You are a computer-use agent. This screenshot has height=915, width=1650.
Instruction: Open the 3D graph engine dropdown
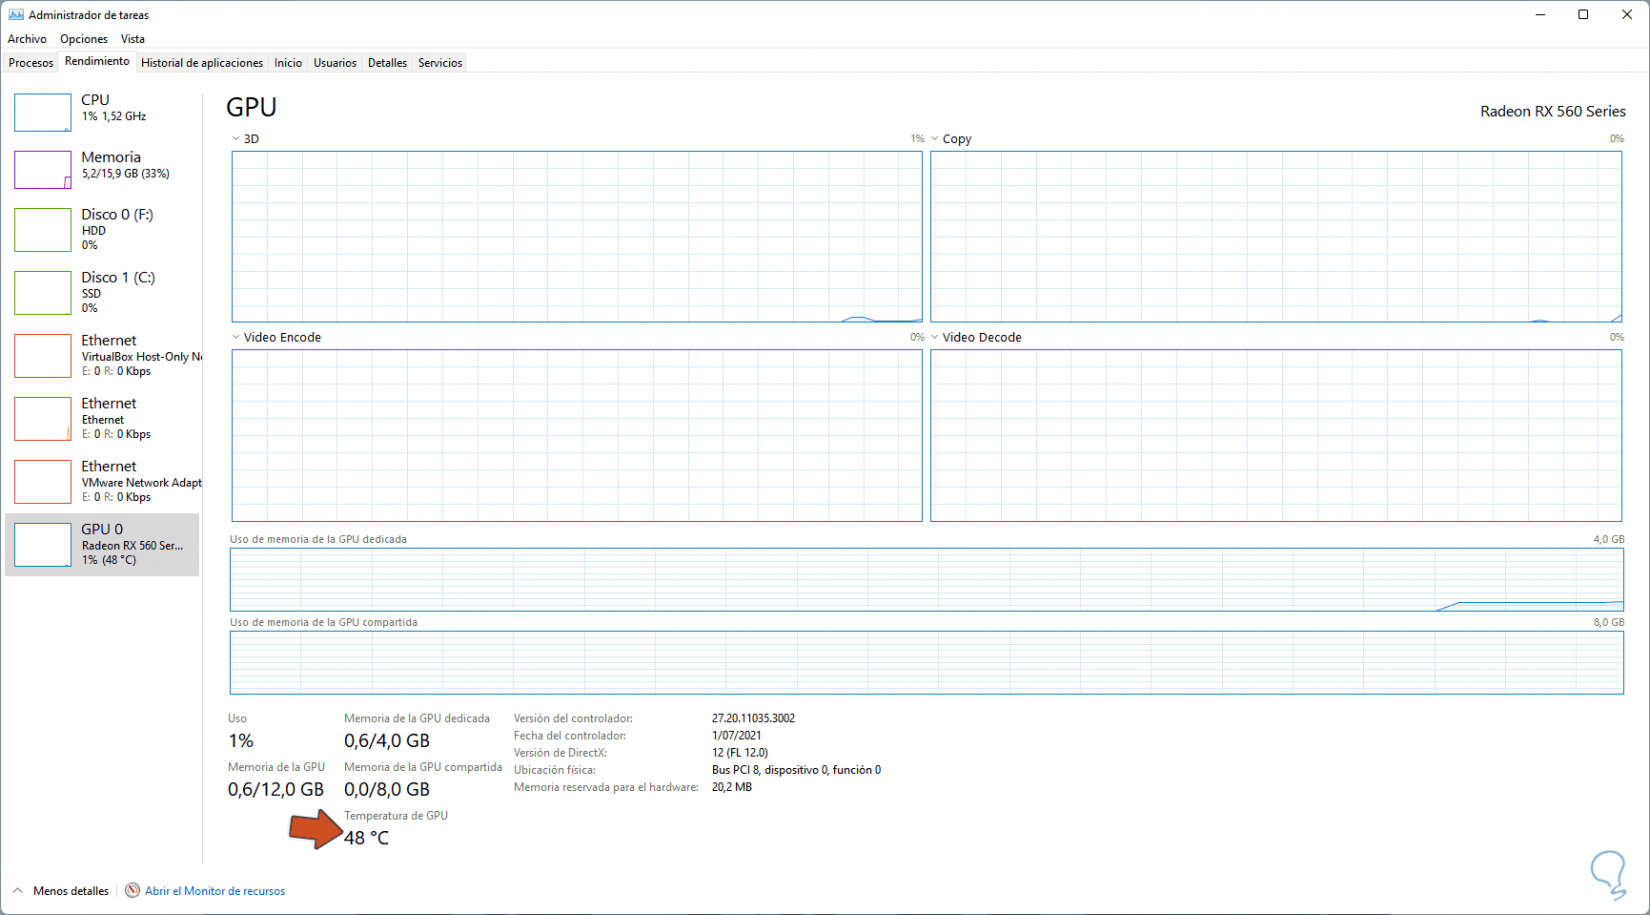coord(236,139)
